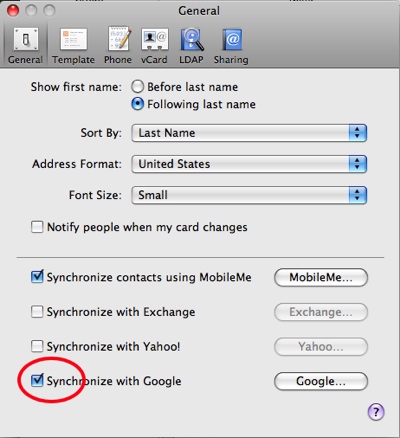Open the Address Format dropdown
Viewport: 400px width, 438px height.
pos(249,164)
